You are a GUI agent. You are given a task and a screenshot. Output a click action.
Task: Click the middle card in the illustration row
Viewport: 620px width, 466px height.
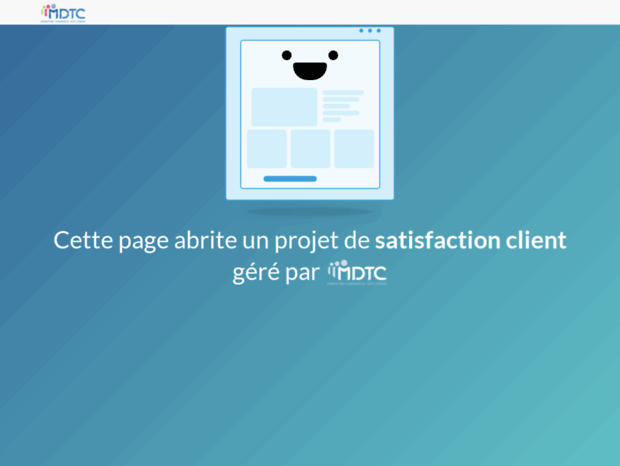[x=310, y=148]
